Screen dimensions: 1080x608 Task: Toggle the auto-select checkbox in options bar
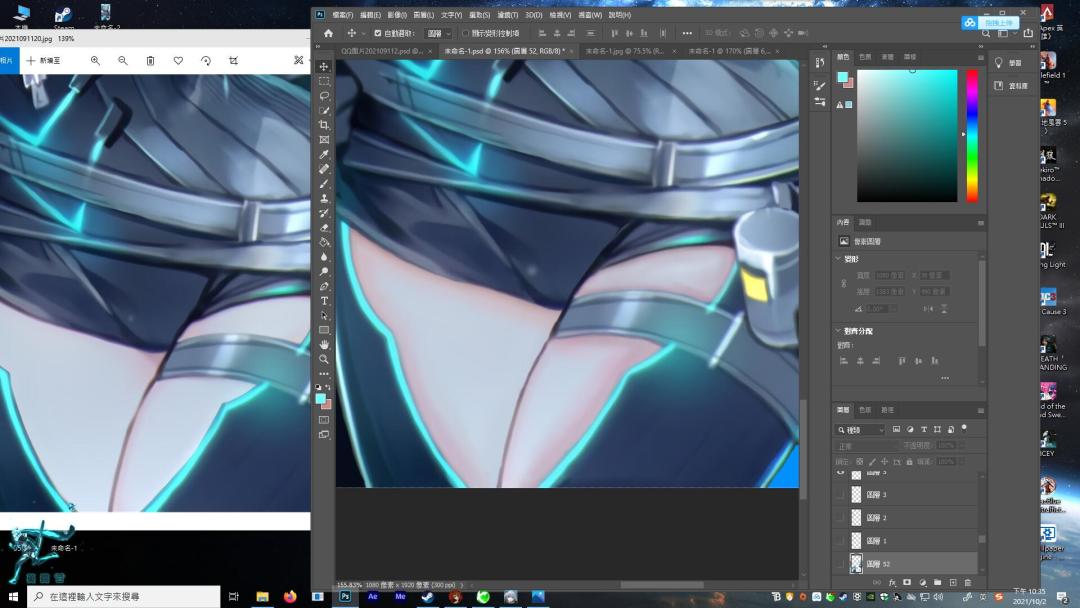[x=377, y=33]
